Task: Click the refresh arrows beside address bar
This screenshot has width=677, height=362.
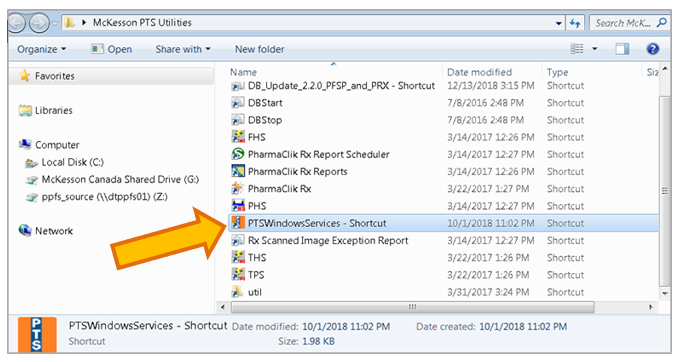Action: coord(574,23)
